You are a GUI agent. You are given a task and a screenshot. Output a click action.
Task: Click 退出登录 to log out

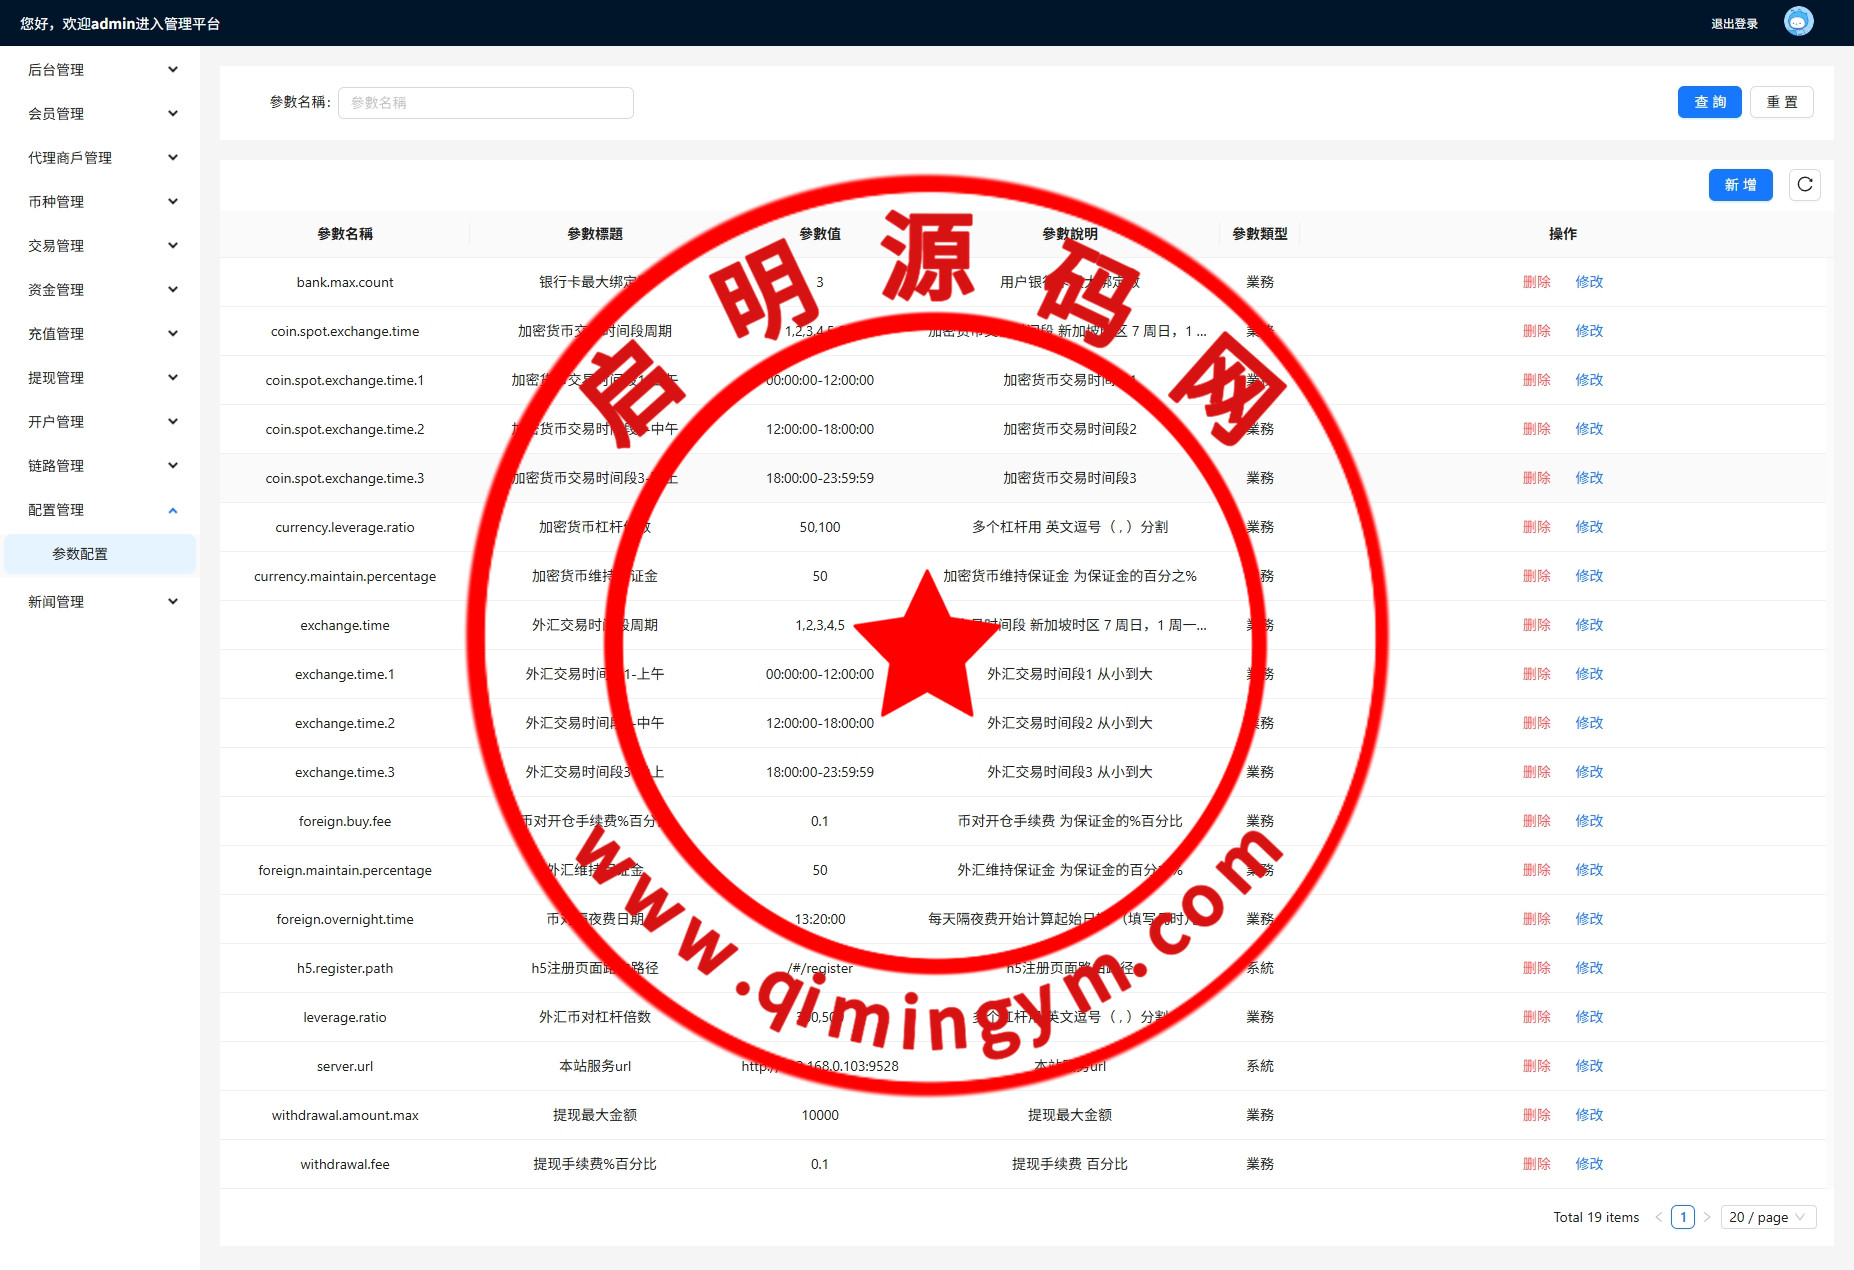tap(1734, 24)
